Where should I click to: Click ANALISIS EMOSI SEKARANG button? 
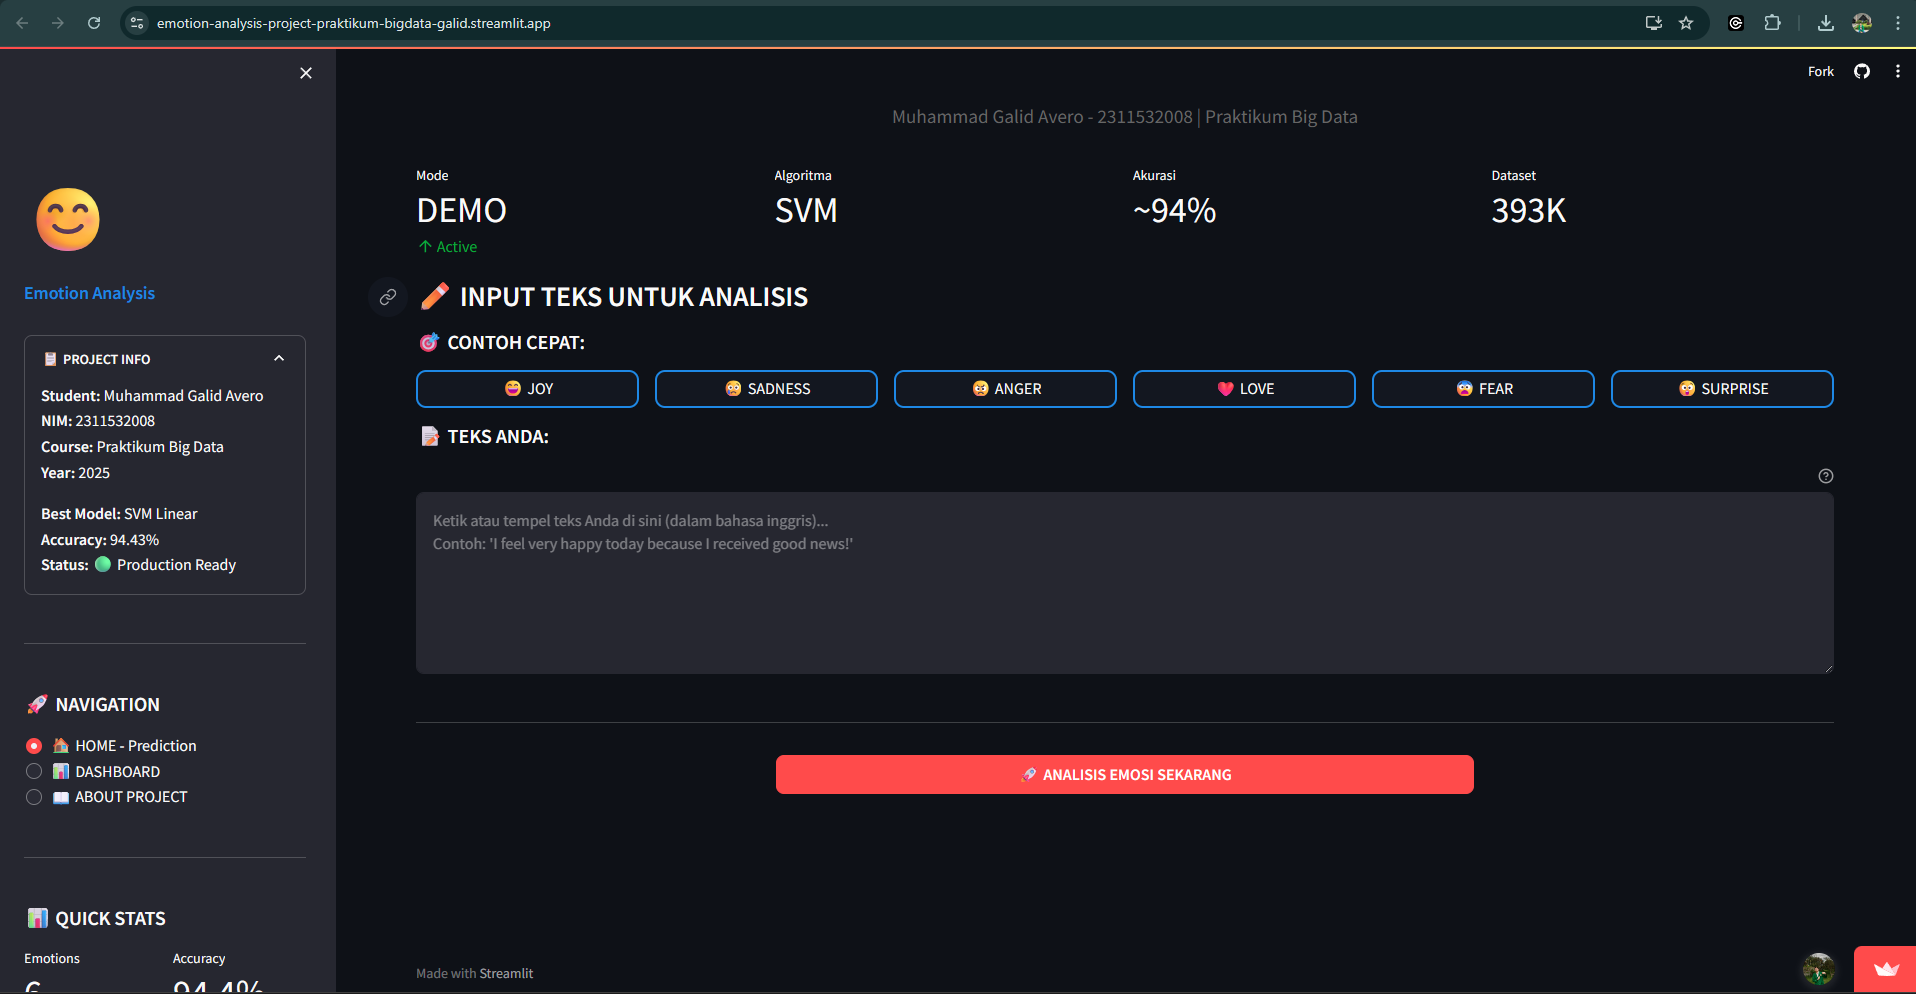click(1125, 775)
